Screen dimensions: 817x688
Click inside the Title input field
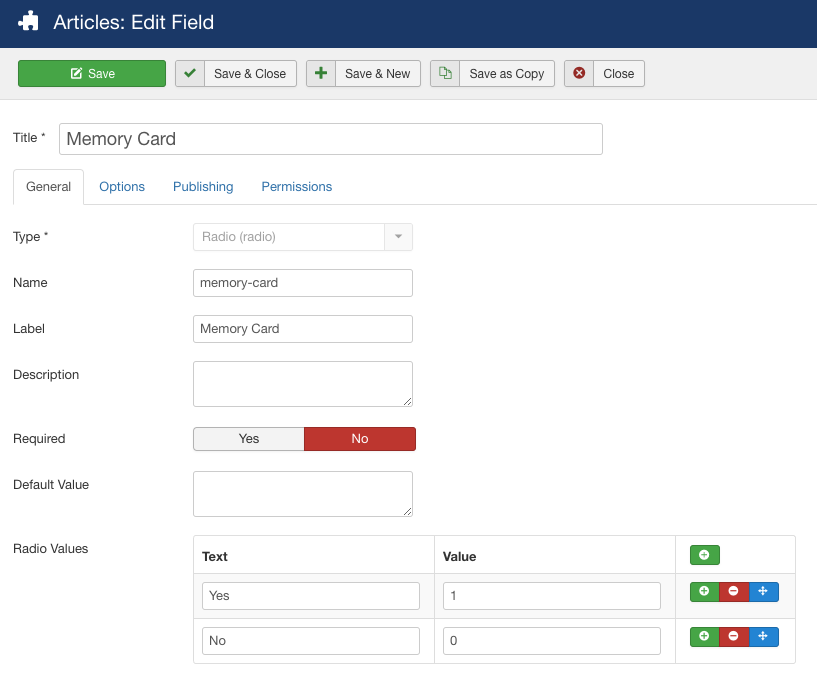click(330, 138)
